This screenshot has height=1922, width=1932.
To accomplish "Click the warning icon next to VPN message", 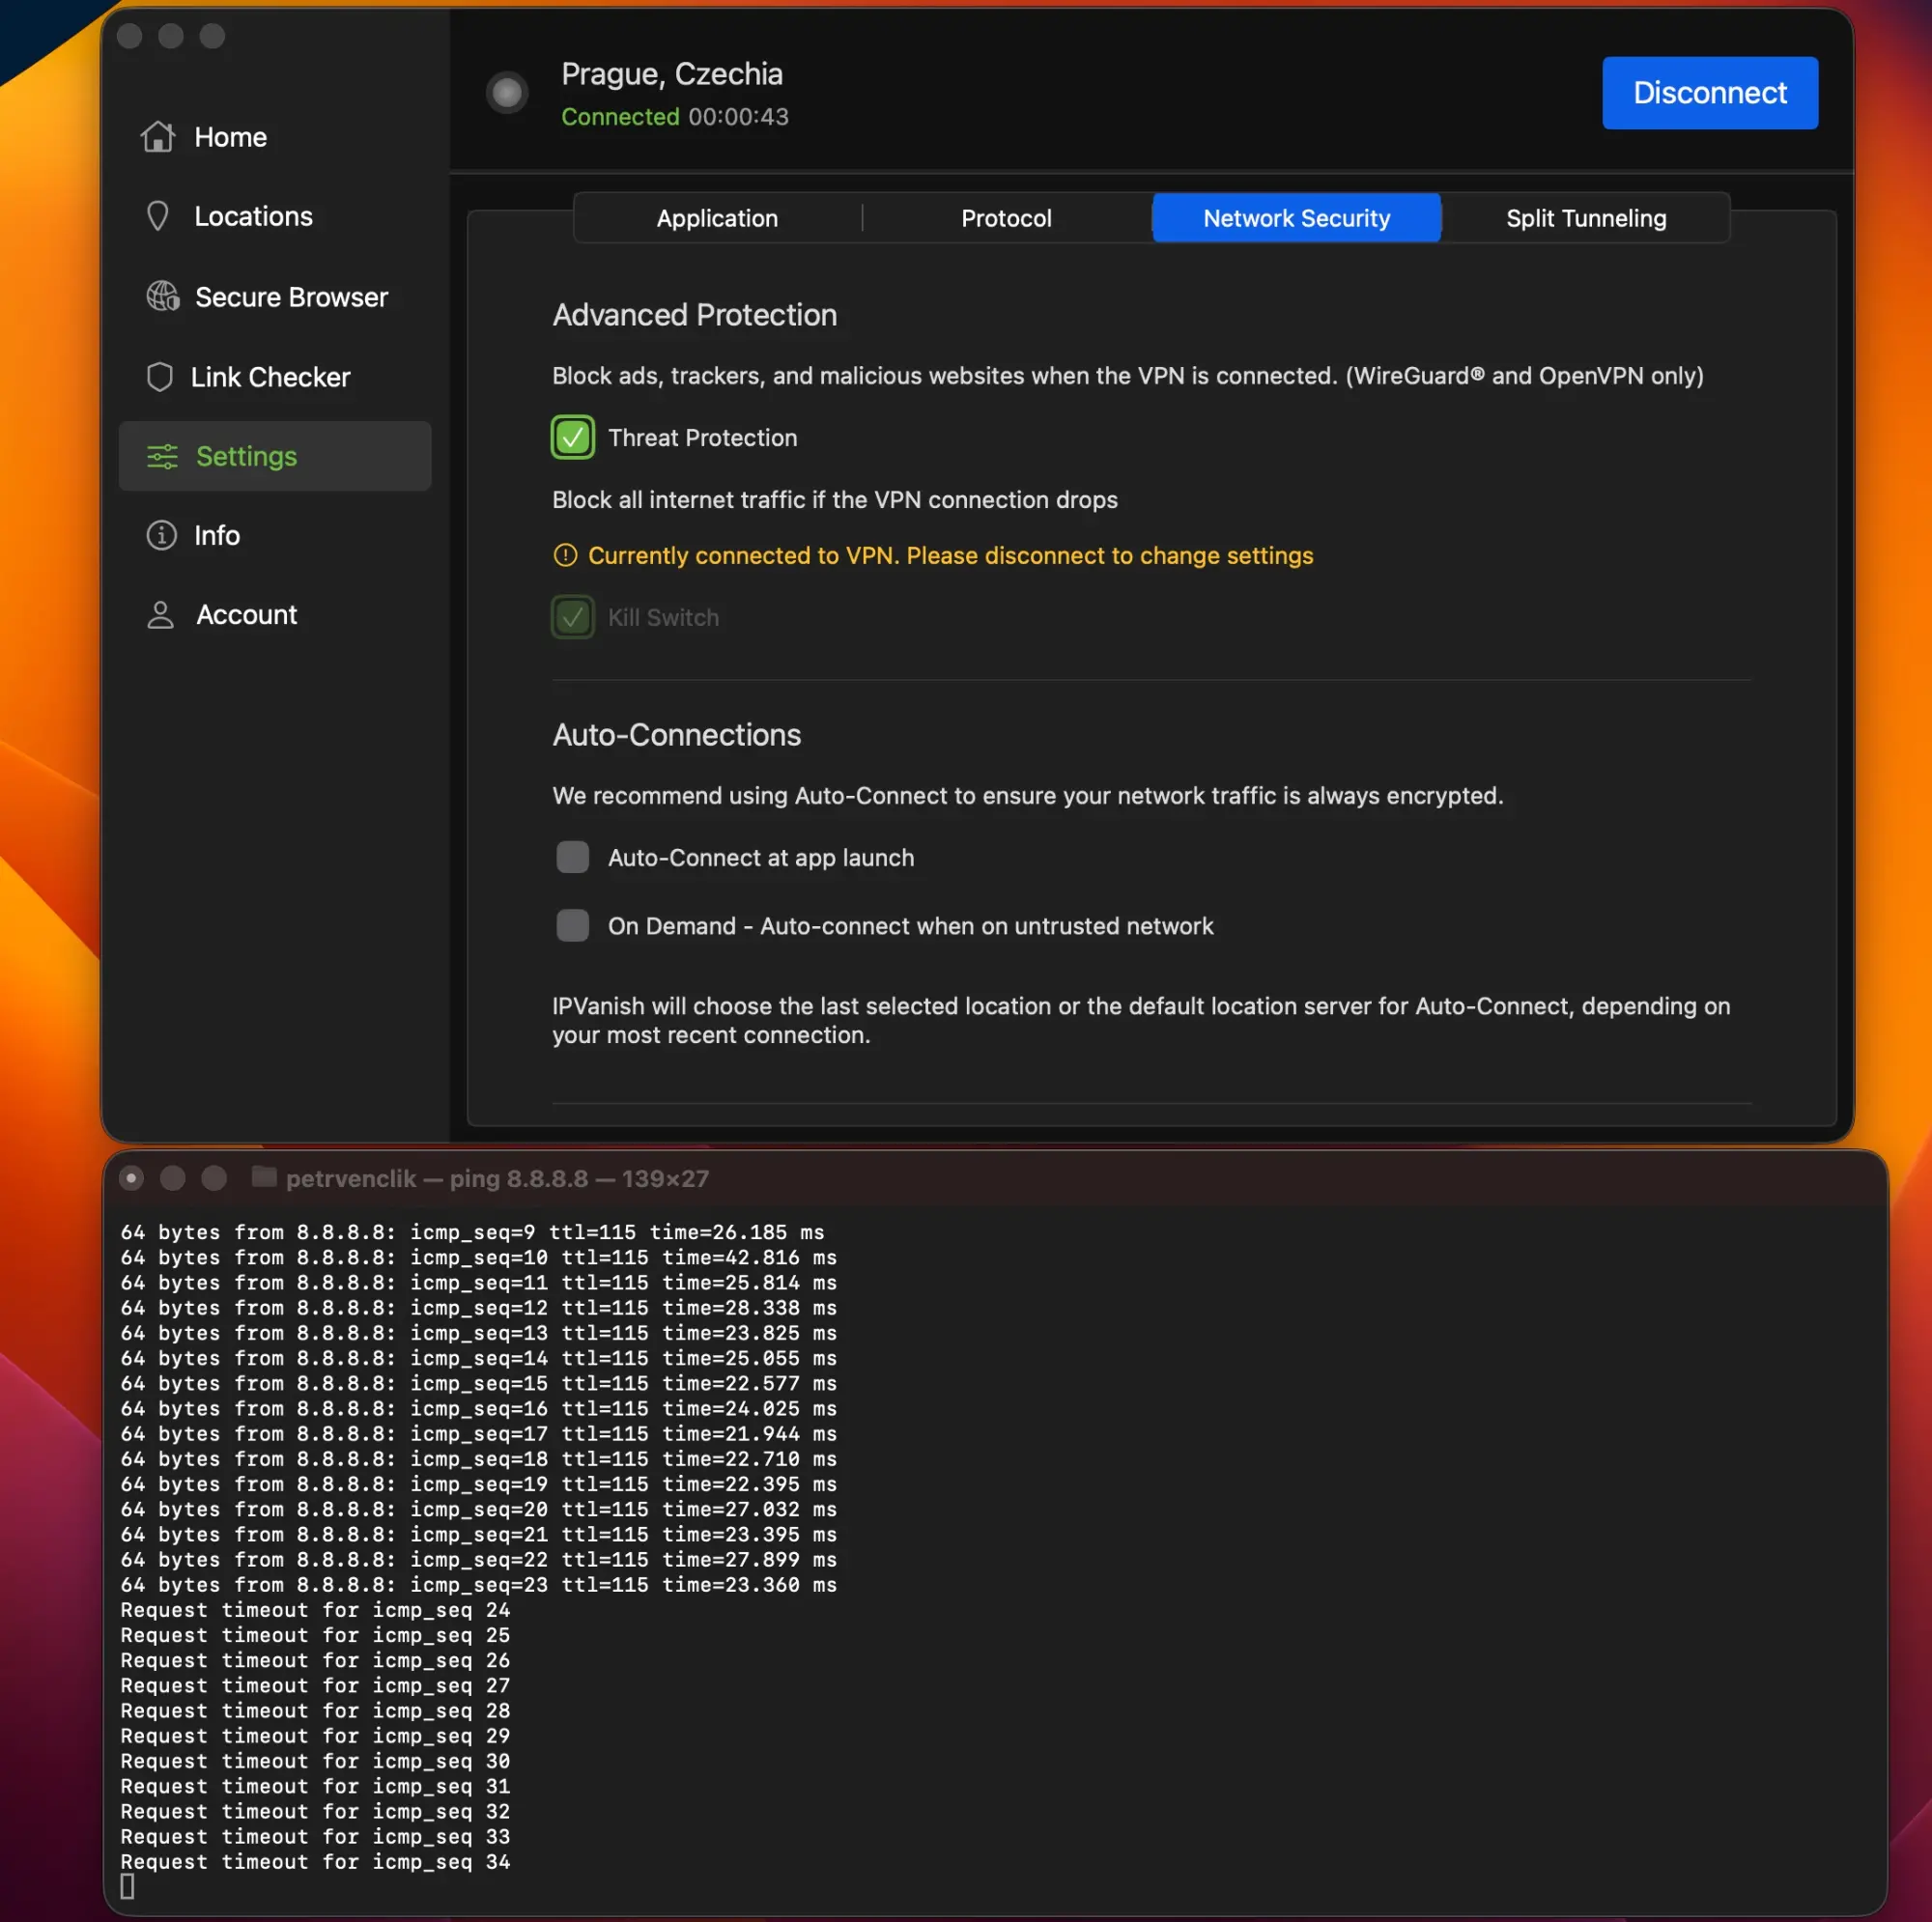I will (565, 556).
